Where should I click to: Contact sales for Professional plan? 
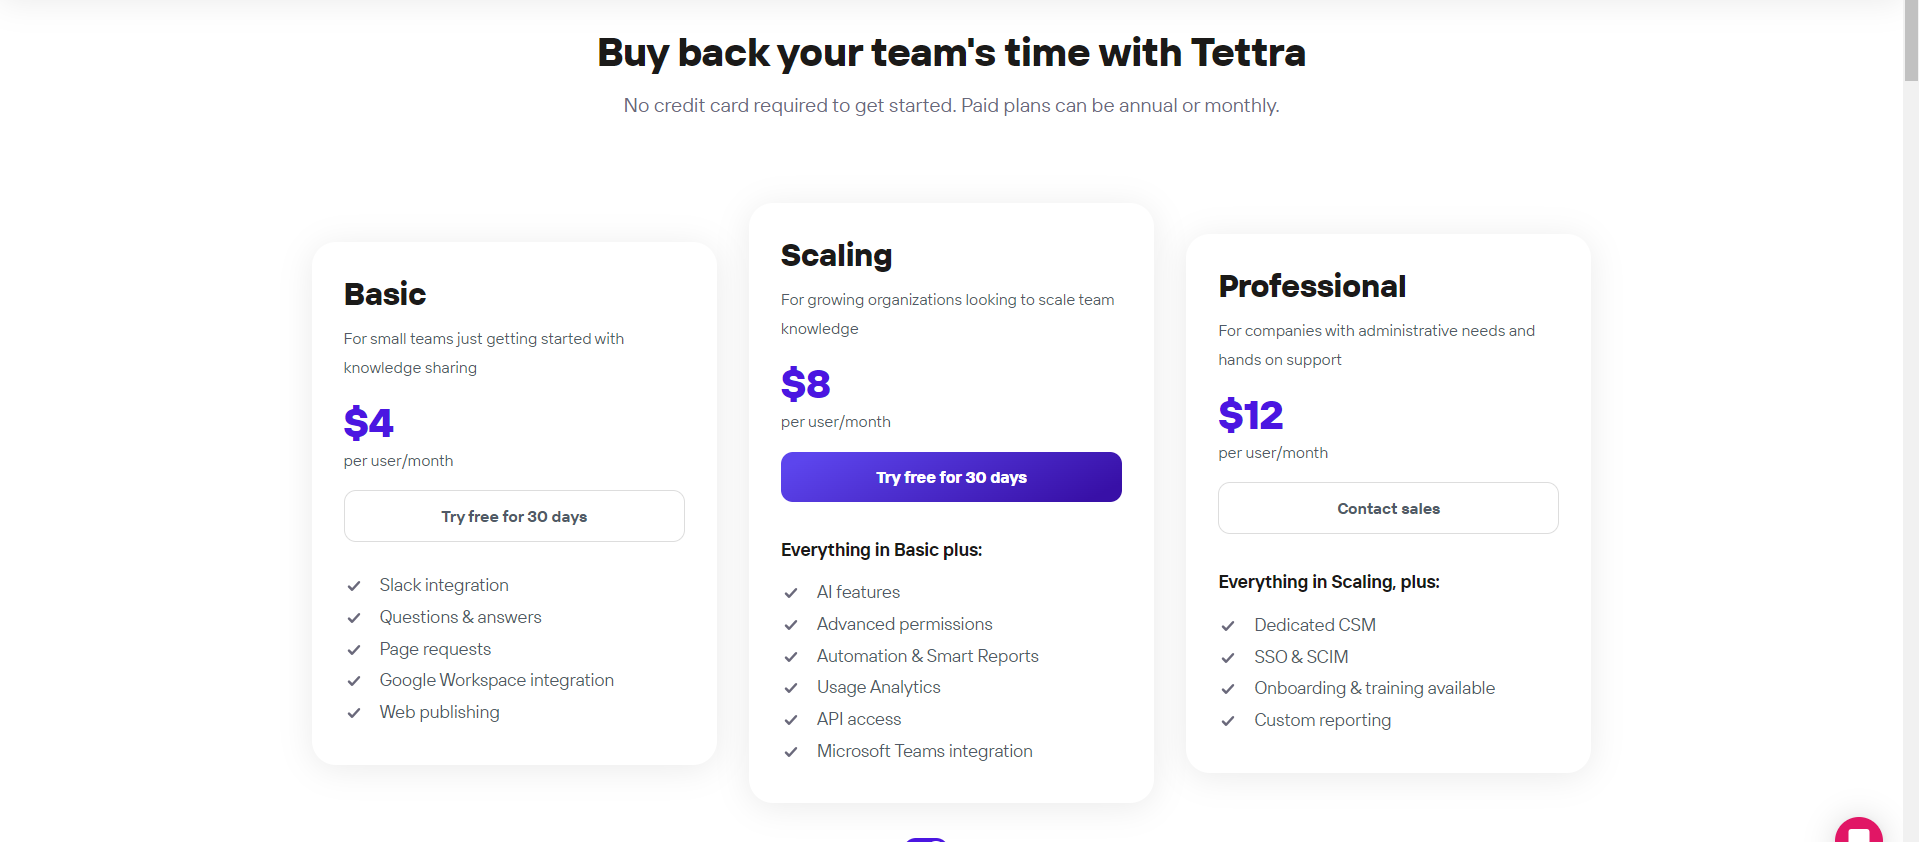1388,508
